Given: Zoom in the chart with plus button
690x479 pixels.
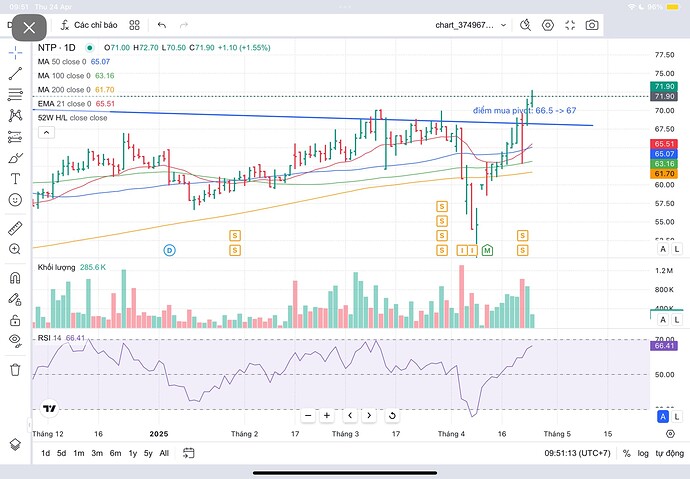Looking at the screenshot, I should tap(327, 415).
